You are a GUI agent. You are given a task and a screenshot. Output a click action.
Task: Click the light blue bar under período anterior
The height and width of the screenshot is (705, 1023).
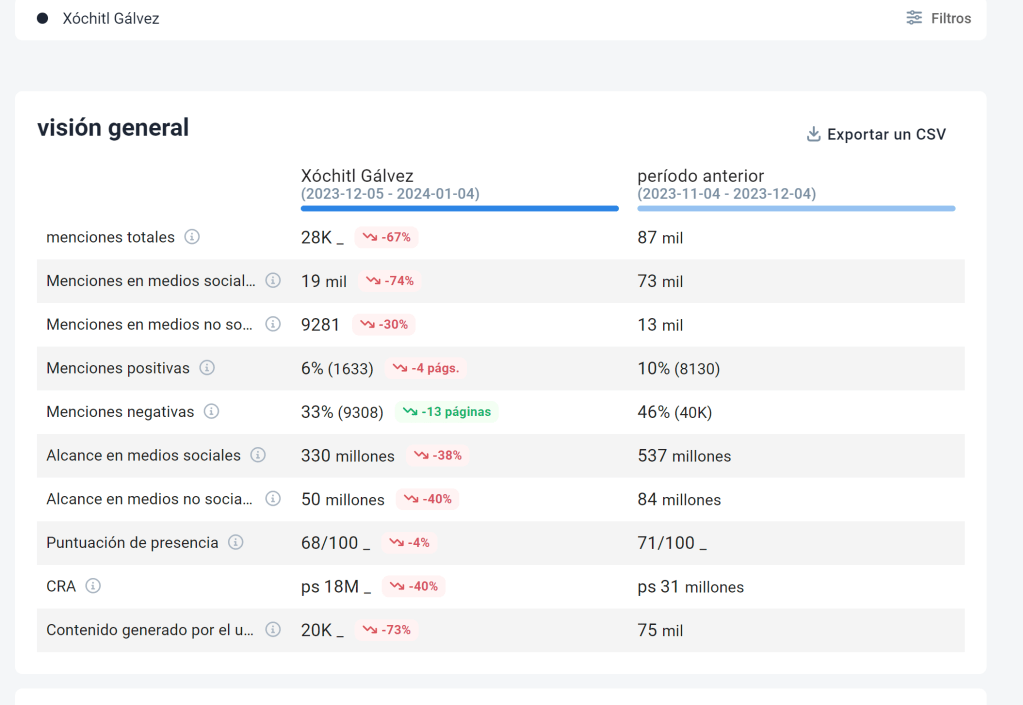click(796, 208)
